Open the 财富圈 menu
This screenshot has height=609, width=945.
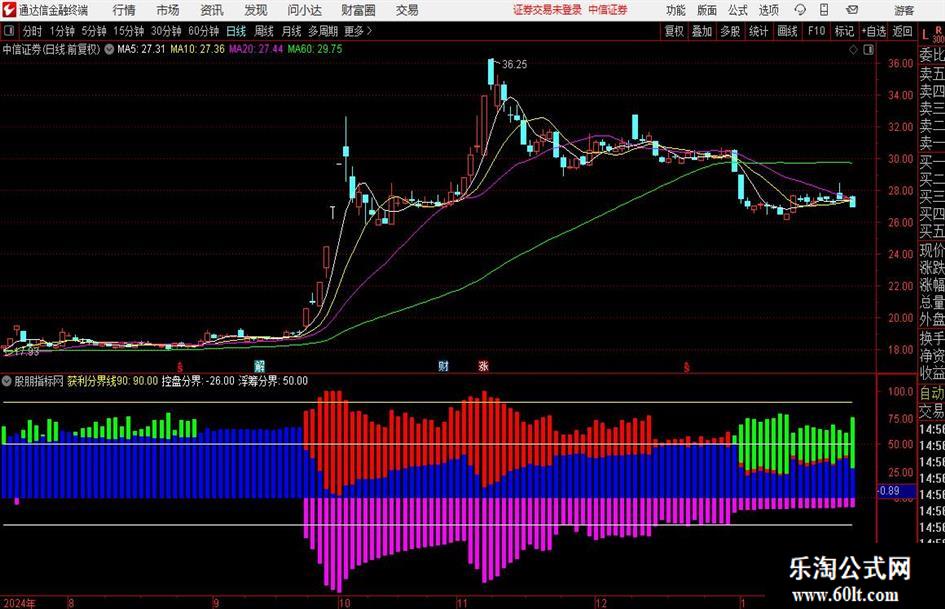pyautogui.click(x=358, y=10)
